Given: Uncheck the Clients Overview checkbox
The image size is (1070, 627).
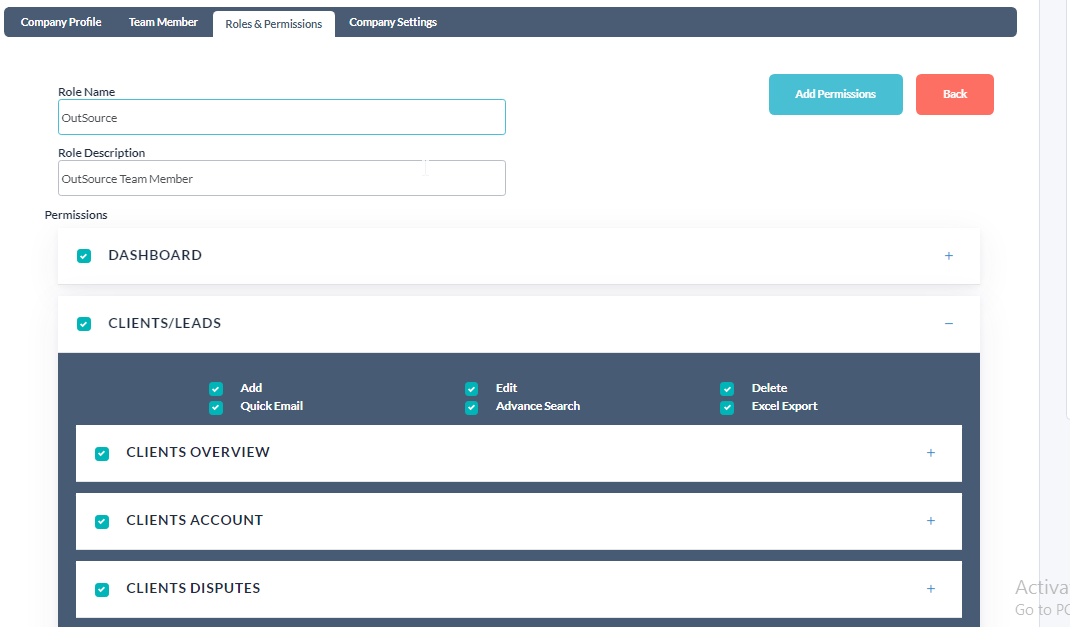Looking at the screenshot, I should (102, 454).
